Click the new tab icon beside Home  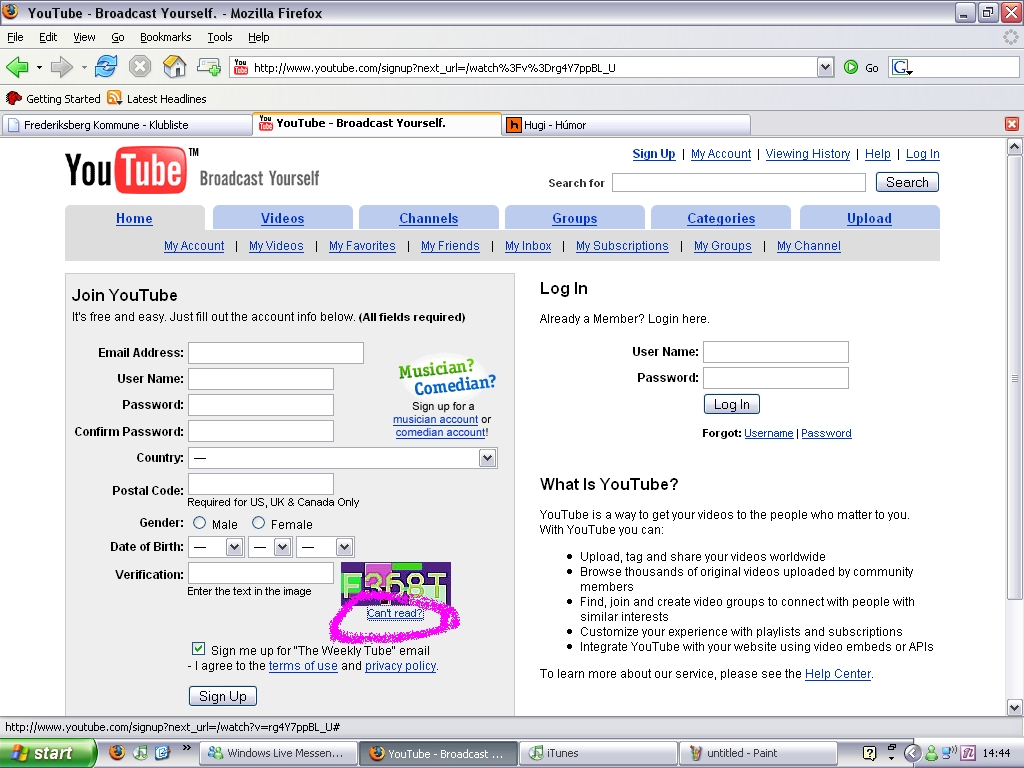(209, 66)
